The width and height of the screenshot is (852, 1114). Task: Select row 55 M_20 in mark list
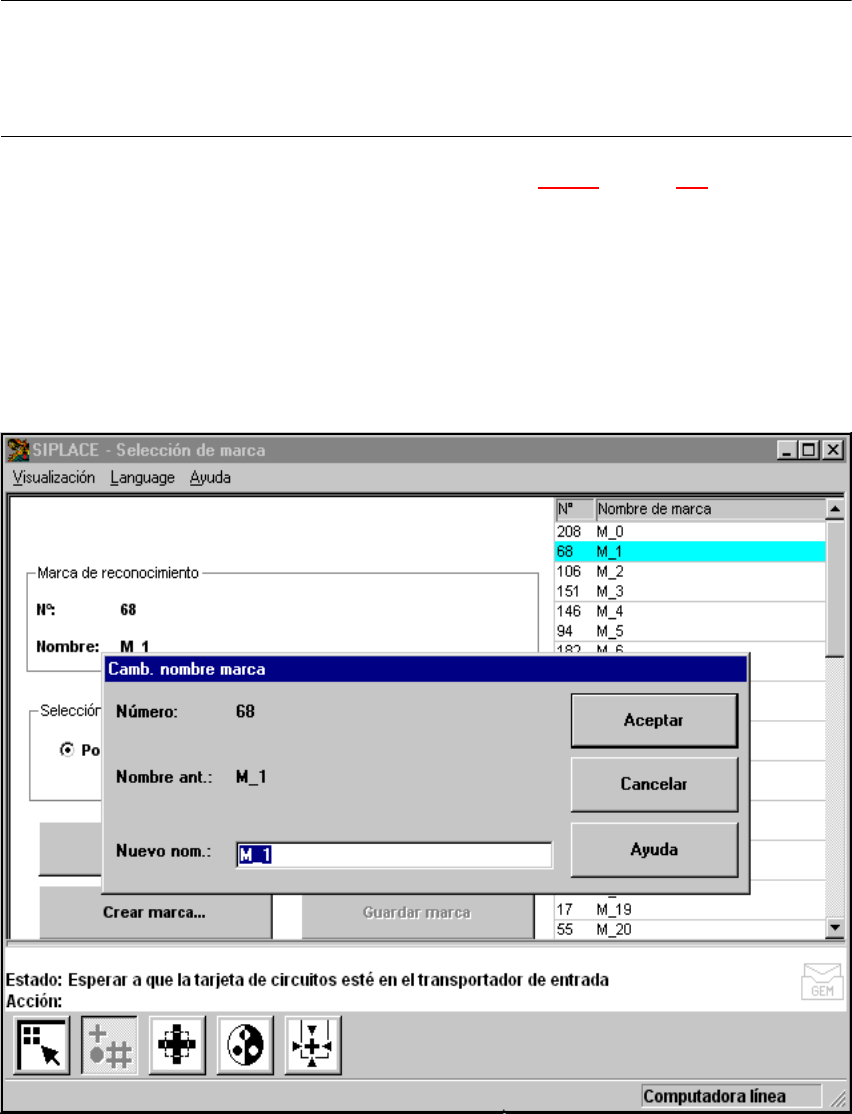tap(690, 929)
